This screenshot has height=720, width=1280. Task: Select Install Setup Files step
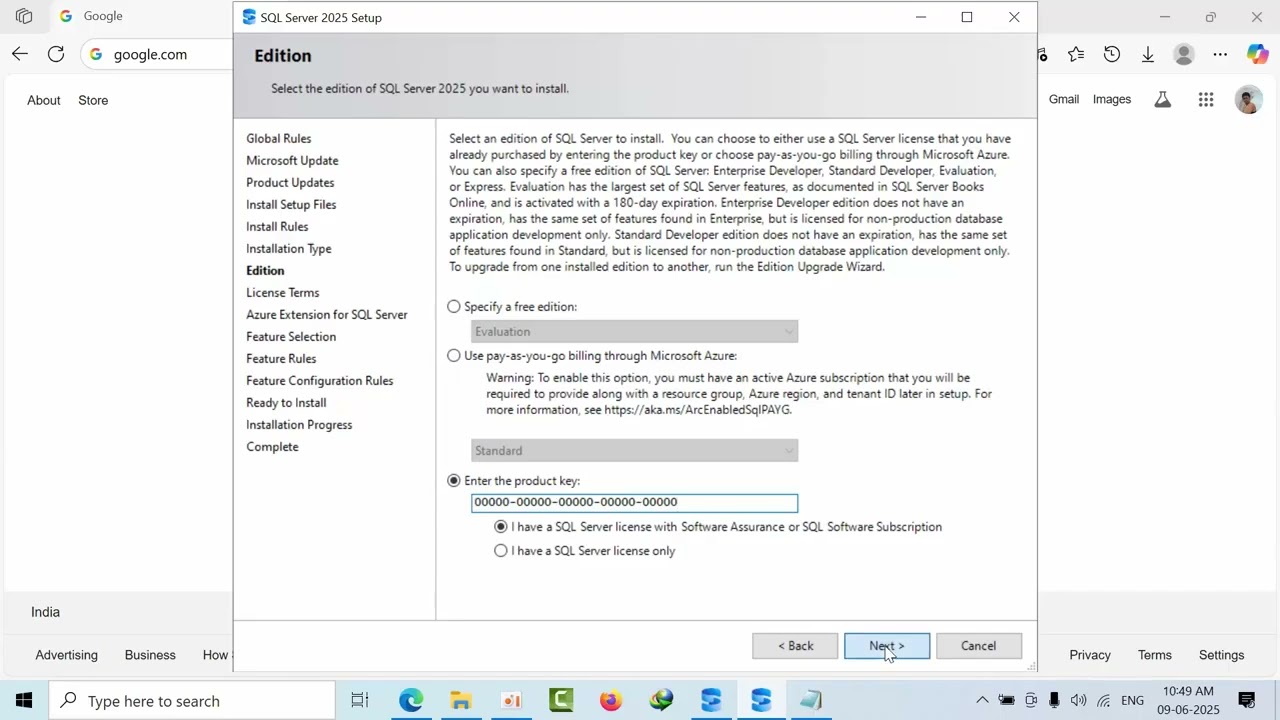click(x=291, y=205)
